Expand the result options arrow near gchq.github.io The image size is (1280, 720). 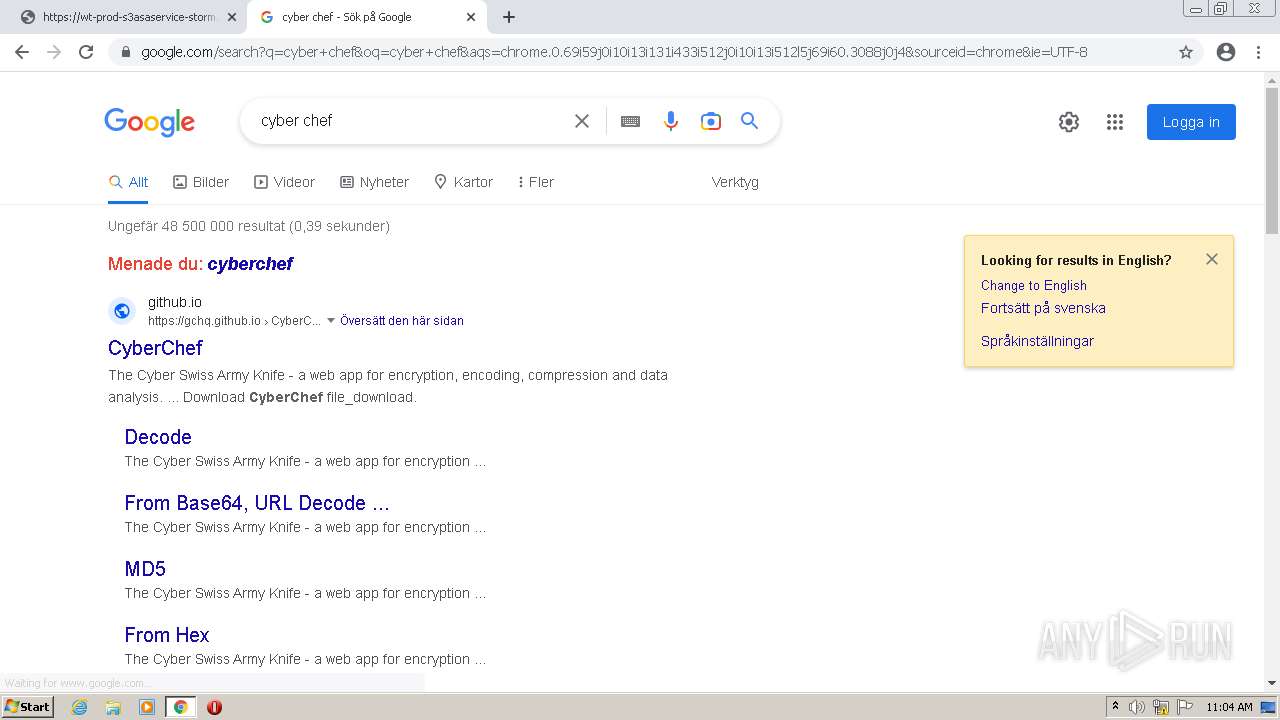[x=331, y=321]
